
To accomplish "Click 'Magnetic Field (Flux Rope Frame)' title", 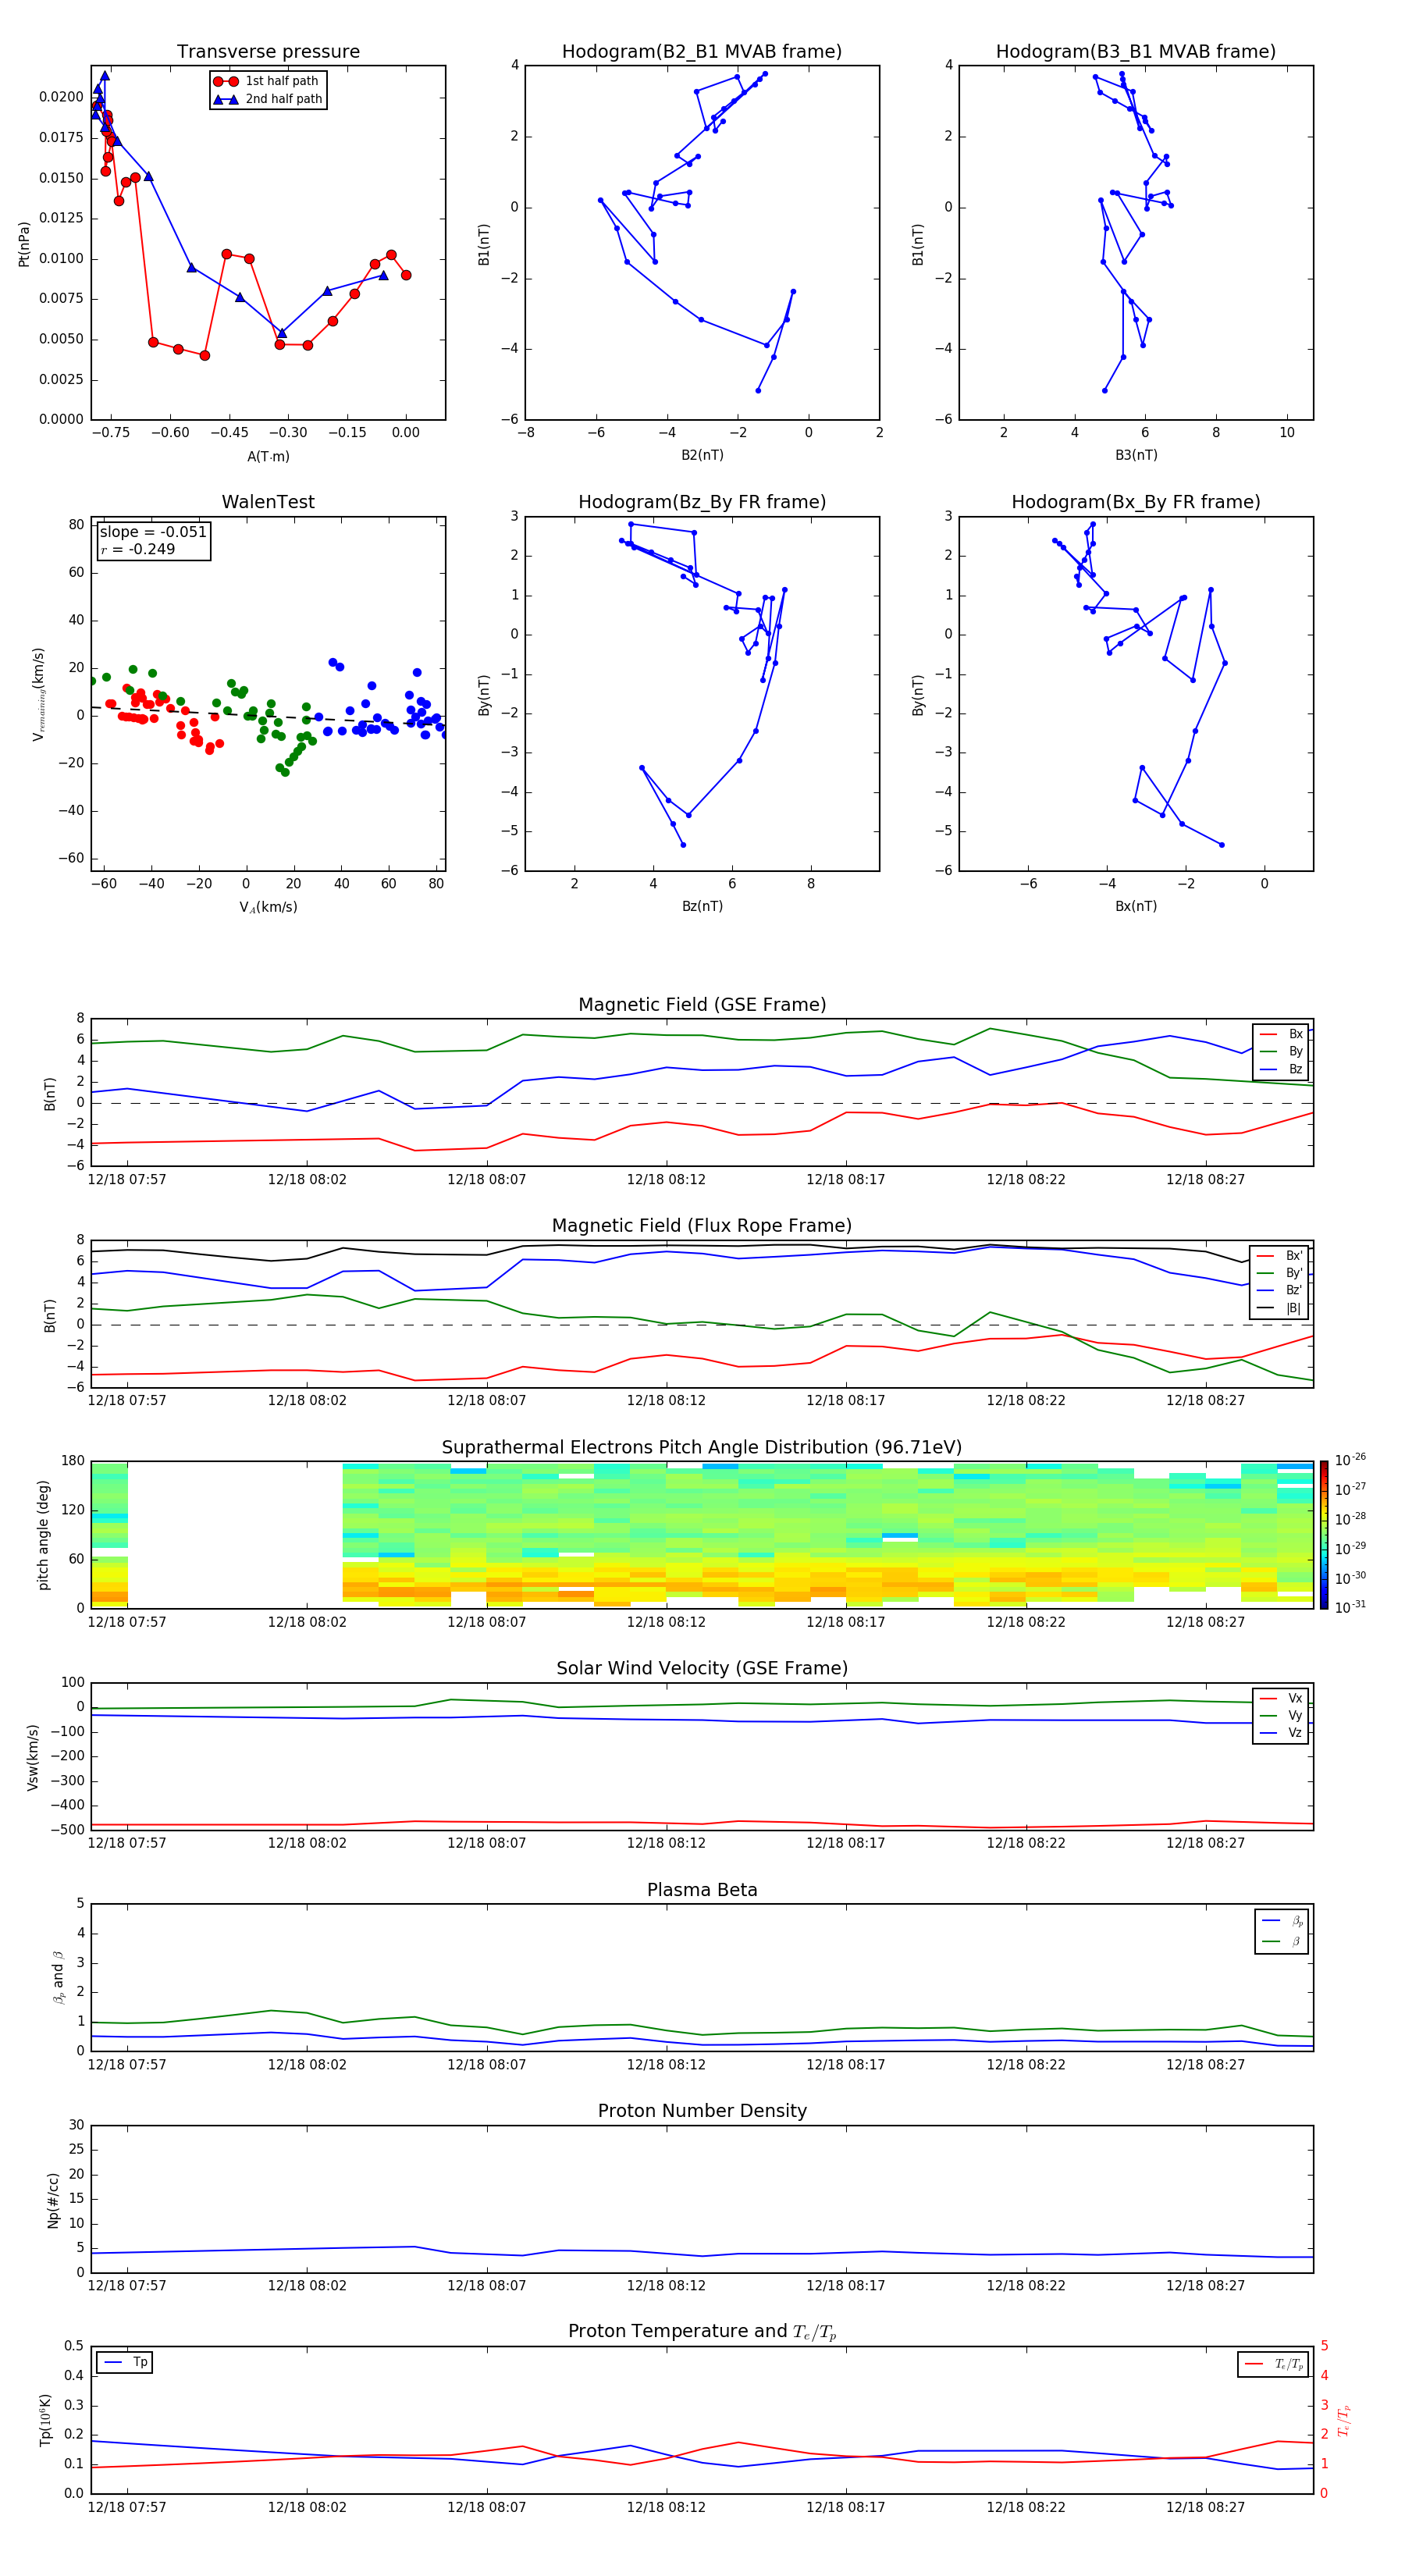I will pos(702,1226).
